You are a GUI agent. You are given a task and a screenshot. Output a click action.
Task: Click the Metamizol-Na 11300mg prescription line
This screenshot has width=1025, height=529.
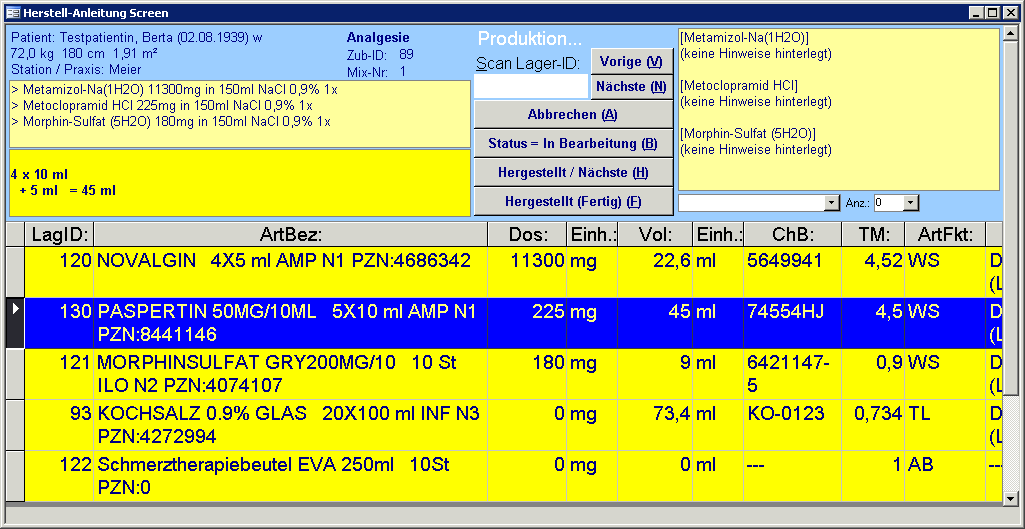[x=175, y=90]
